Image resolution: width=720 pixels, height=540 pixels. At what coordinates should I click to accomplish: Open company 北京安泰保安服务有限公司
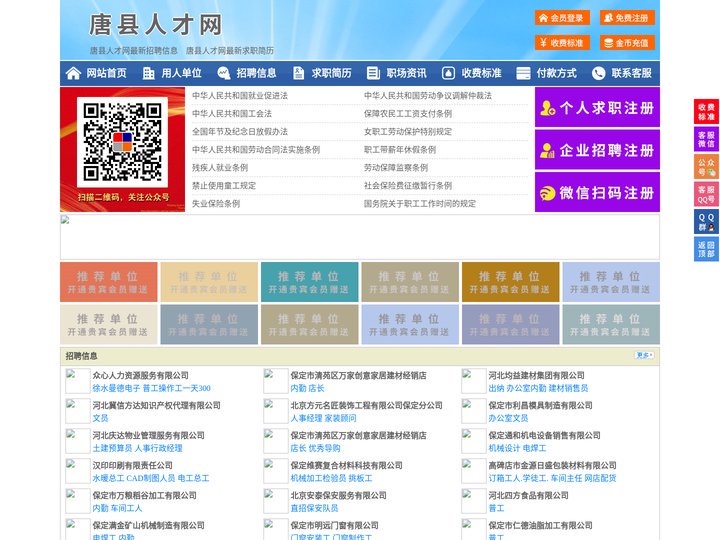point(338,495)
